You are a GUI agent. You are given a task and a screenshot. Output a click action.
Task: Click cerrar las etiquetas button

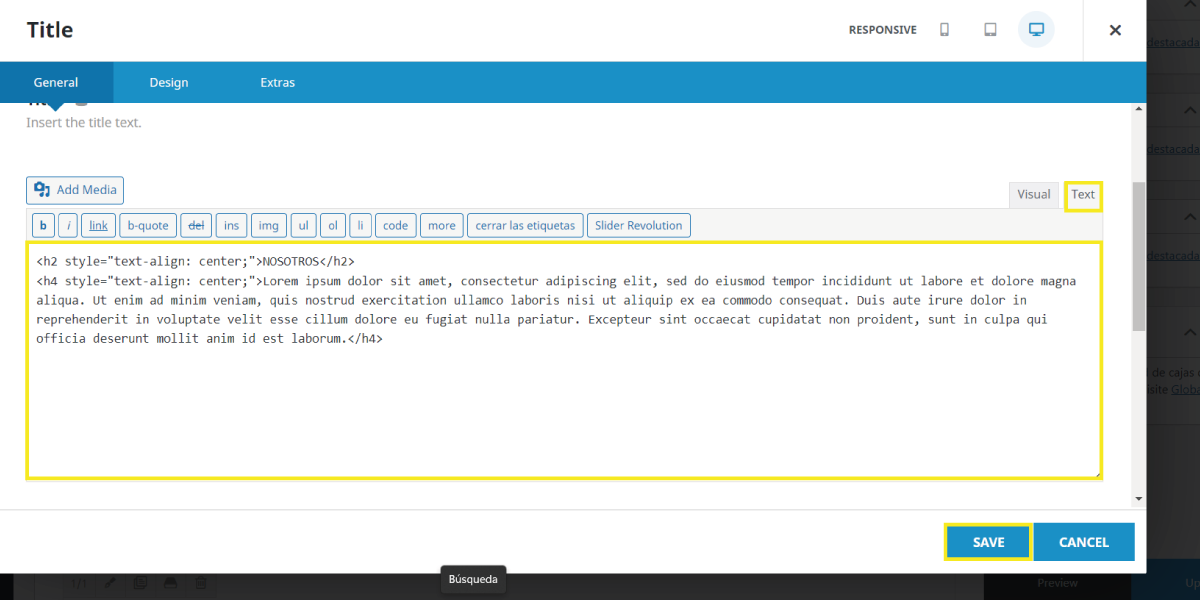coord(525,225)
